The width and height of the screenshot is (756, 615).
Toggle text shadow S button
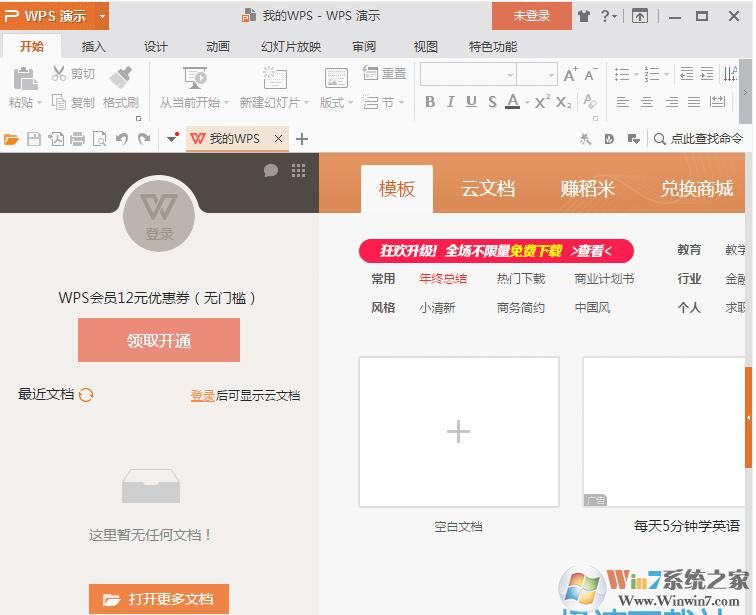pos(492,102)
